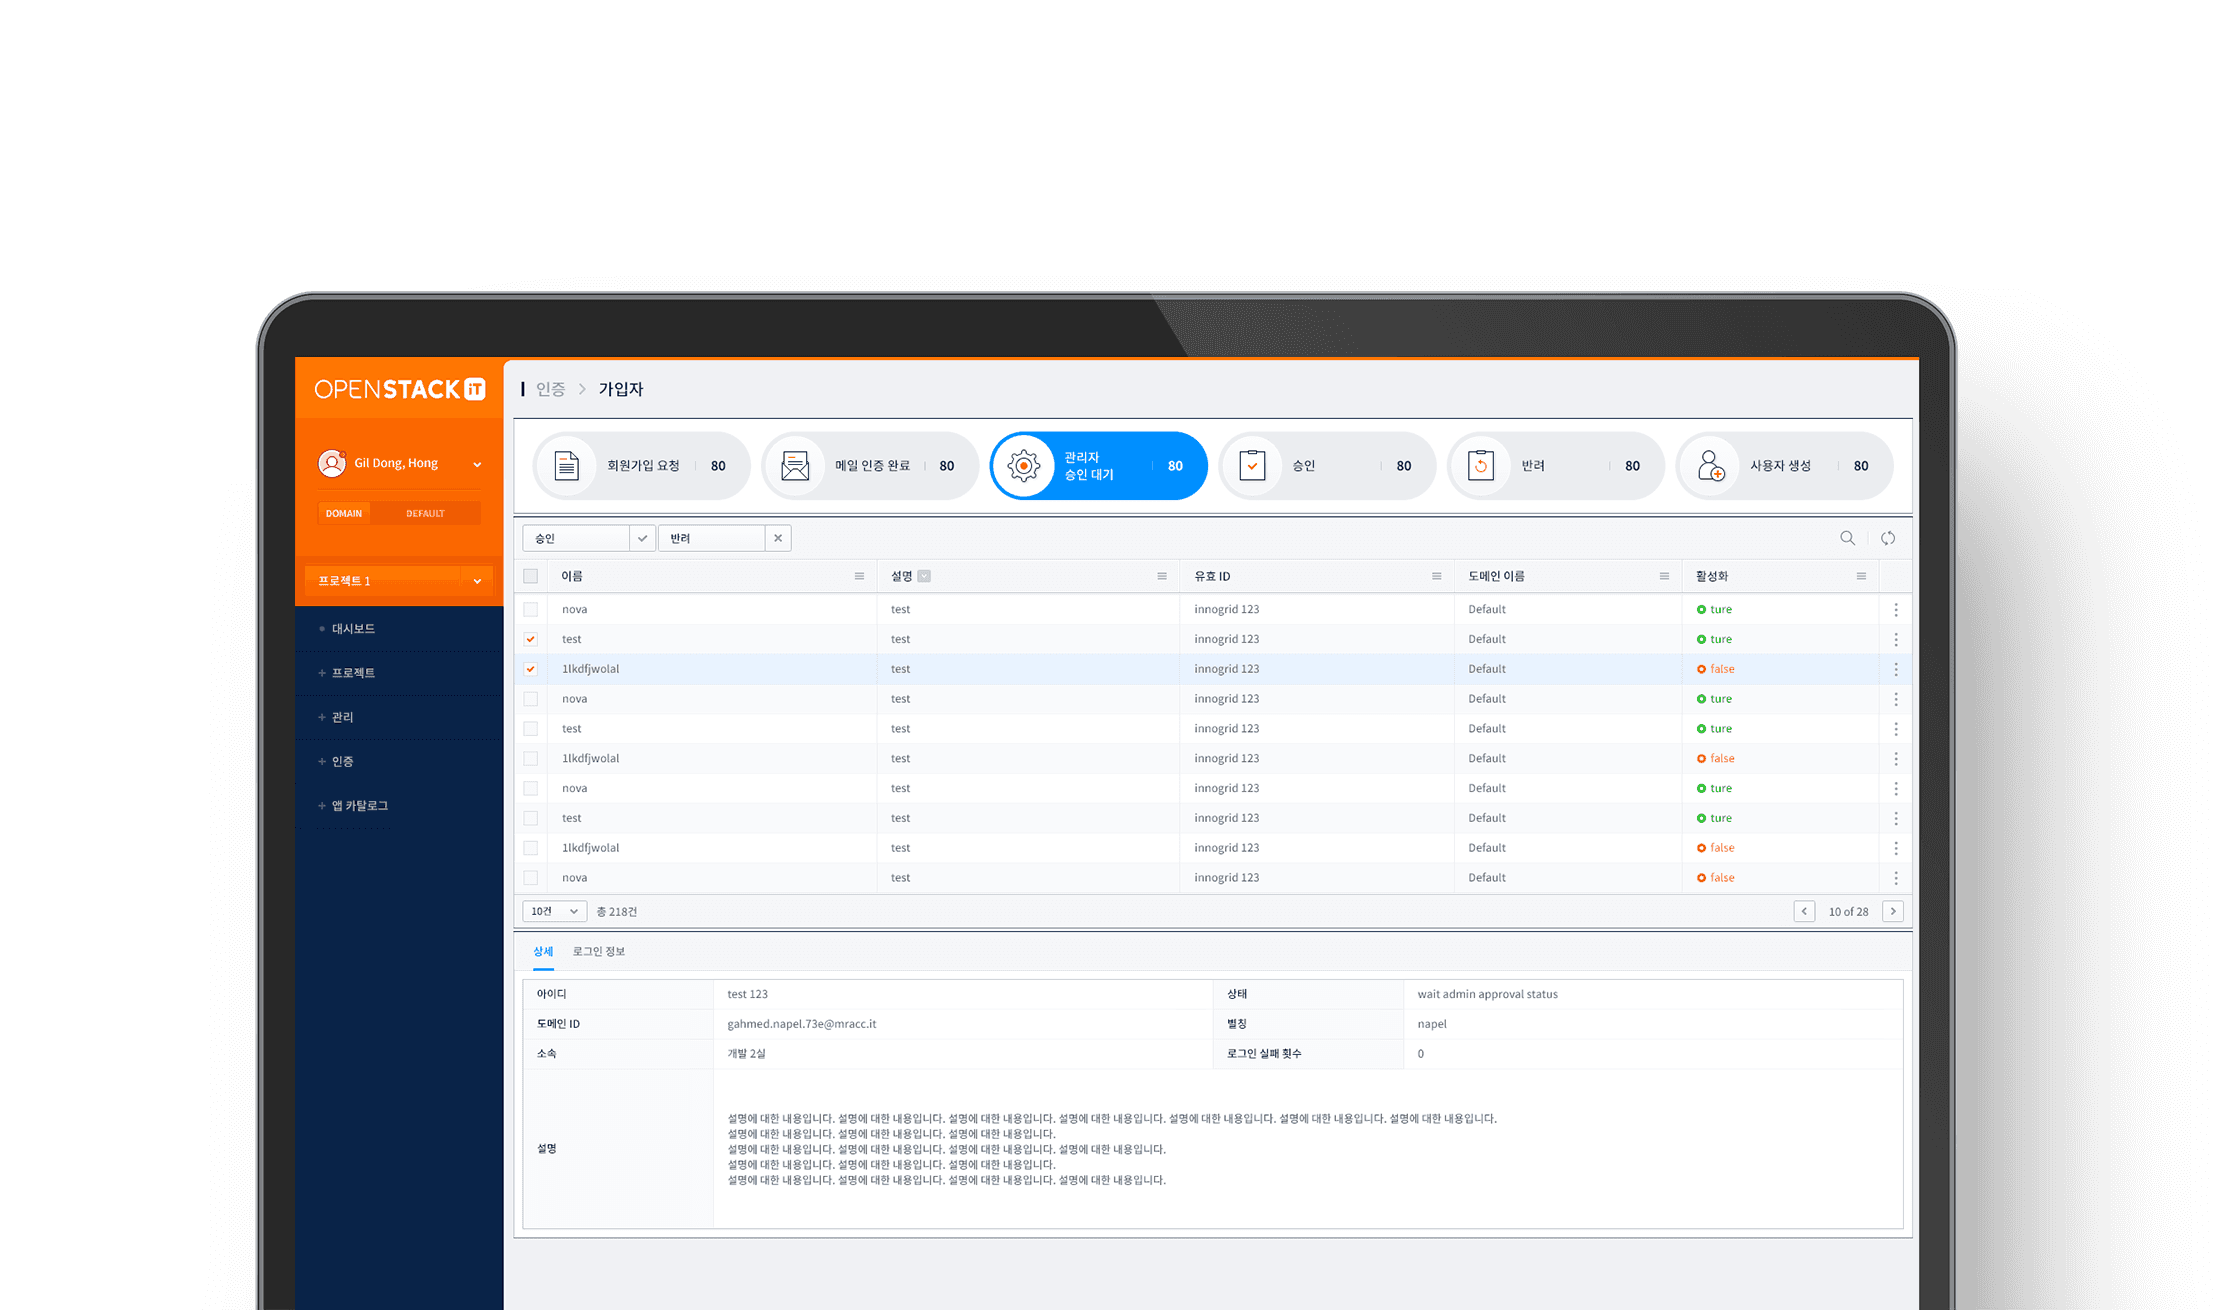Open 유효 ID column menu icon
The width and height of the screenshot is (2220, 1310).
pos(1437,576)
